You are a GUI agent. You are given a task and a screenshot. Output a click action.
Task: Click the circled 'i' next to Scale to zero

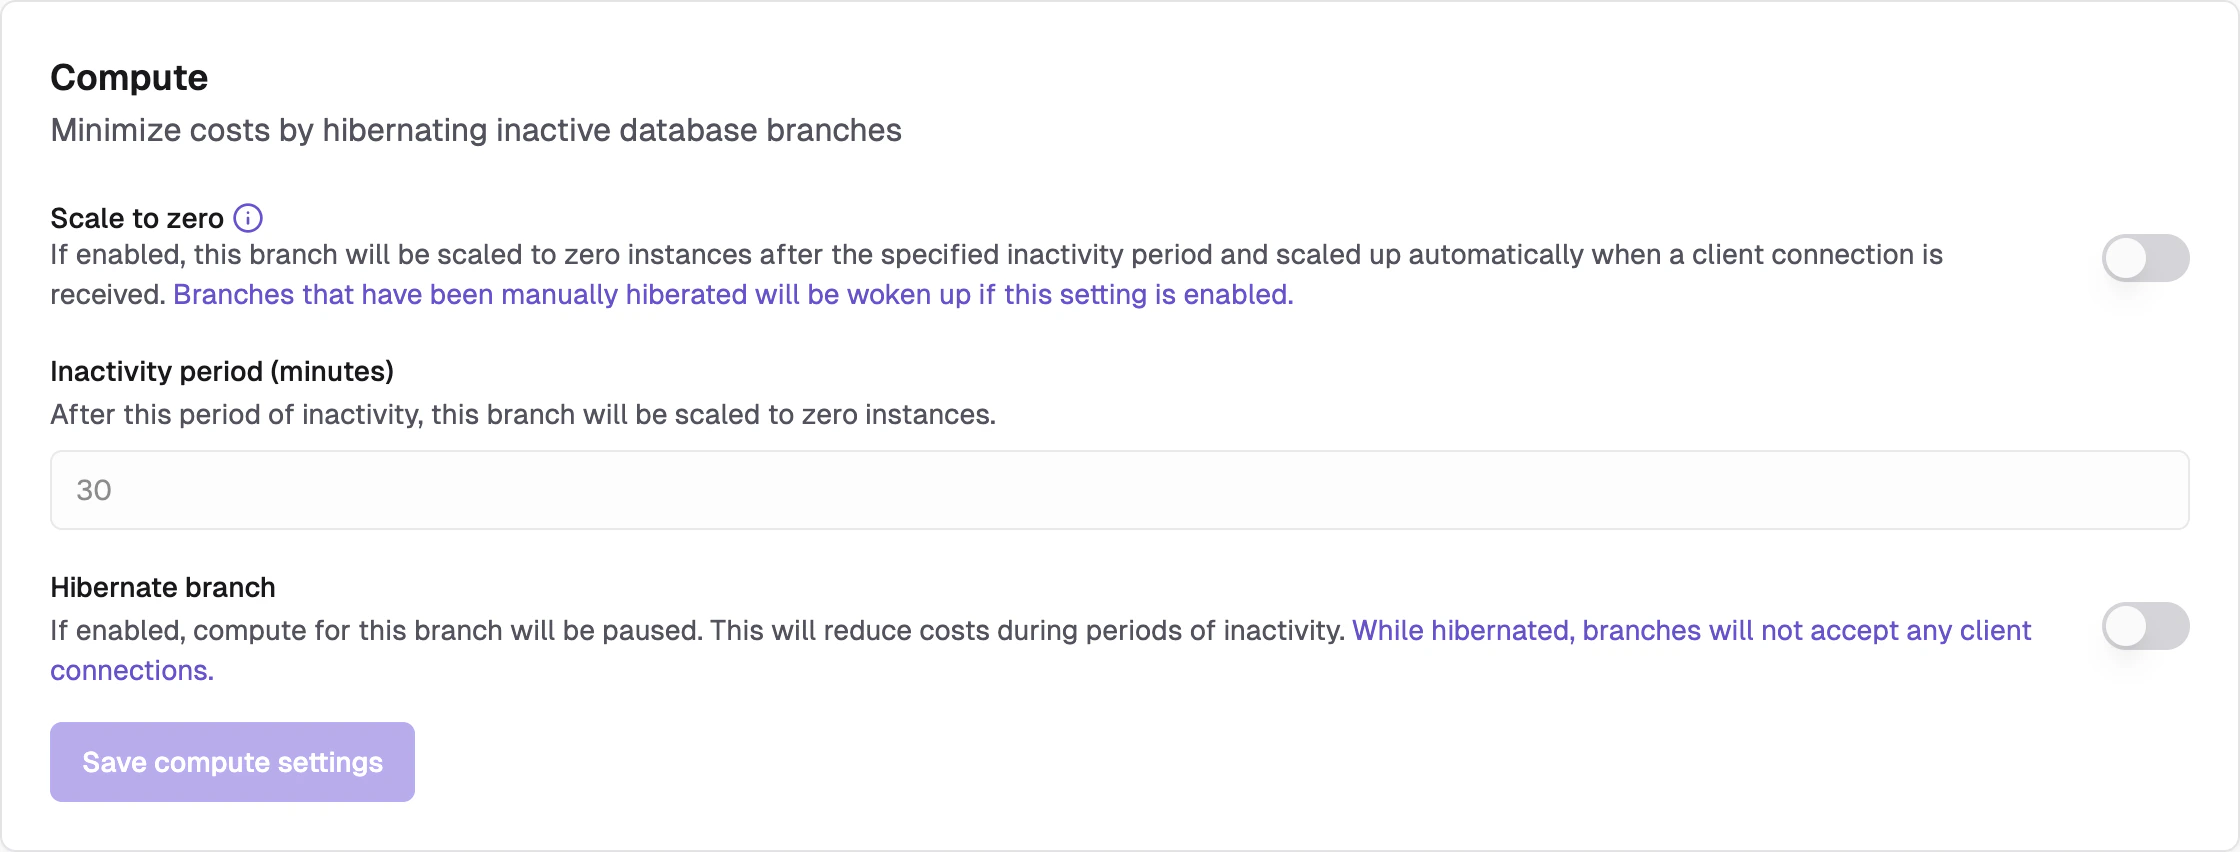(x=248, y=217)
